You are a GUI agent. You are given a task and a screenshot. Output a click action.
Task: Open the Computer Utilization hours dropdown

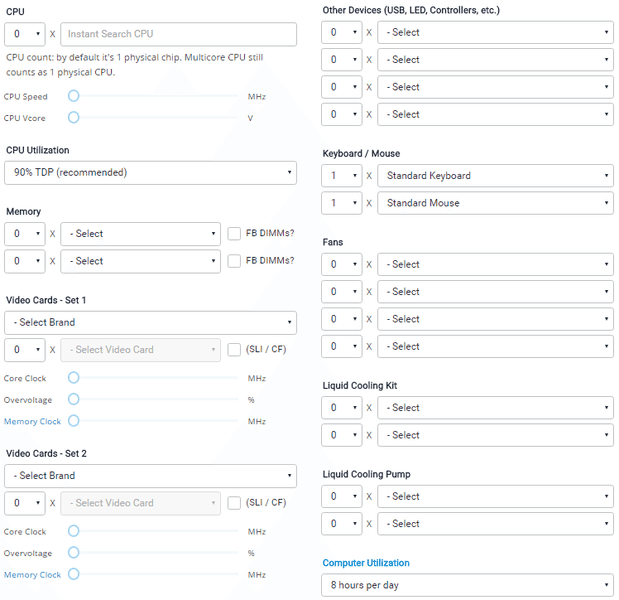click(x=467, y=585)
